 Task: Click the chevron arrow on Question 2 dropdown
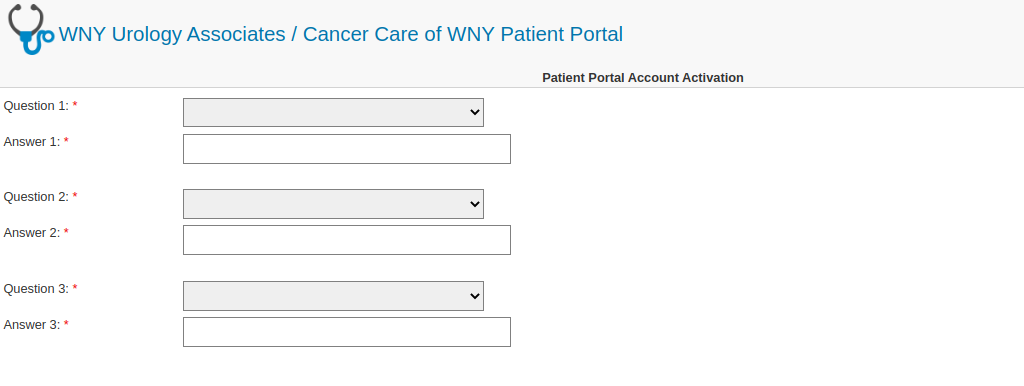(475, 204)
